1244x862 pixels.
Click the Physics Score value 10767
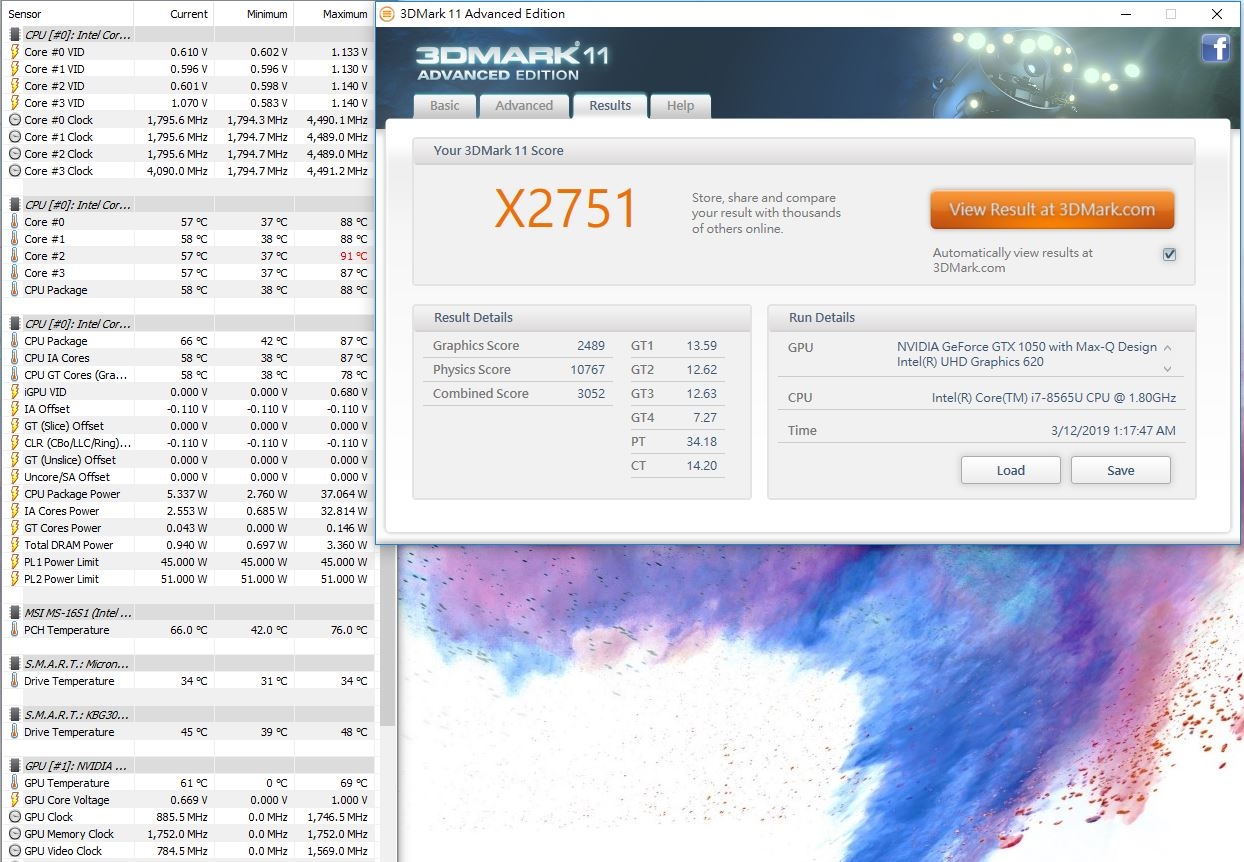pyautogui.click(x=588, y=370)
